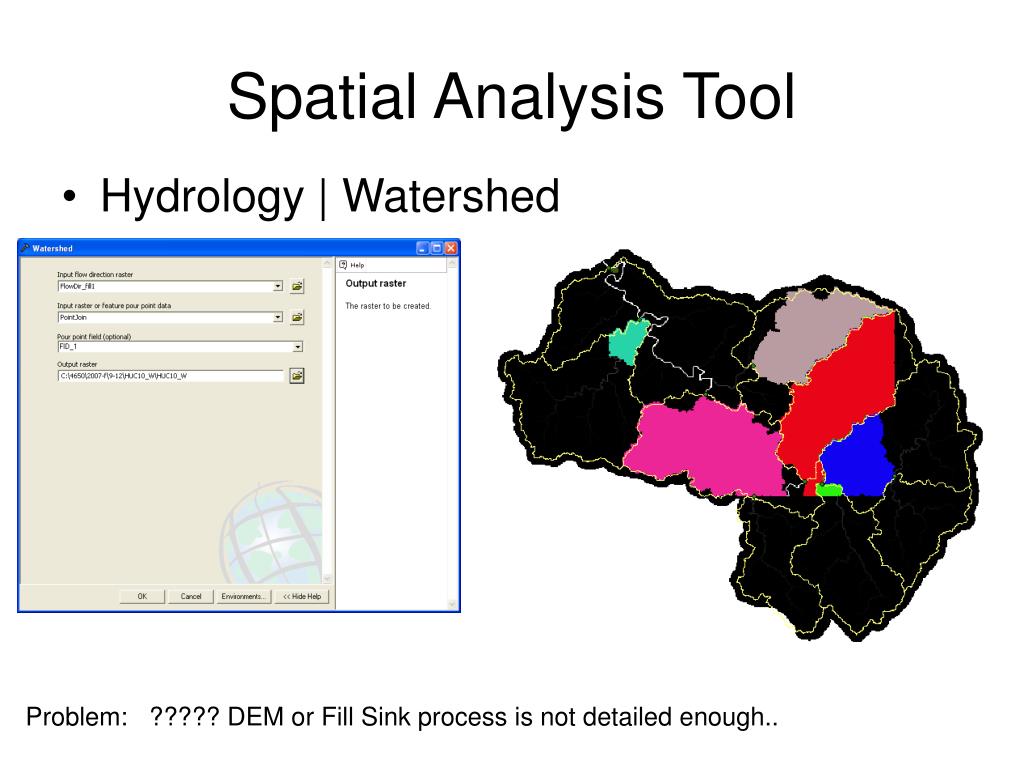This screenshot has width=1024, height=768.
Task: Click the 'Pour point field (optional)' label
Action: pos(94,336)
